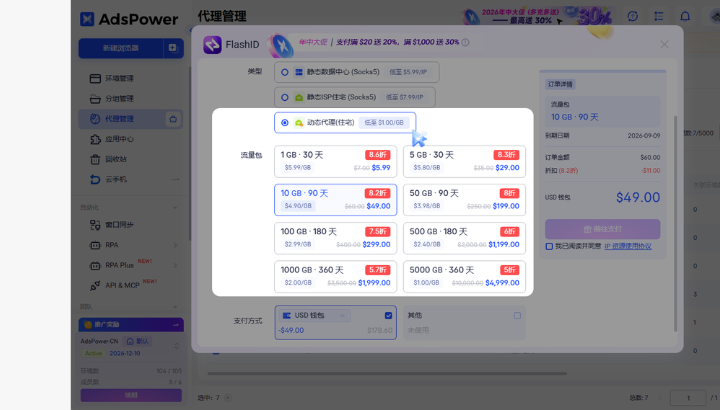Select the 50 GB · 90 天 package
This screenshot has width=720, height=410.
tap(464, 200)
